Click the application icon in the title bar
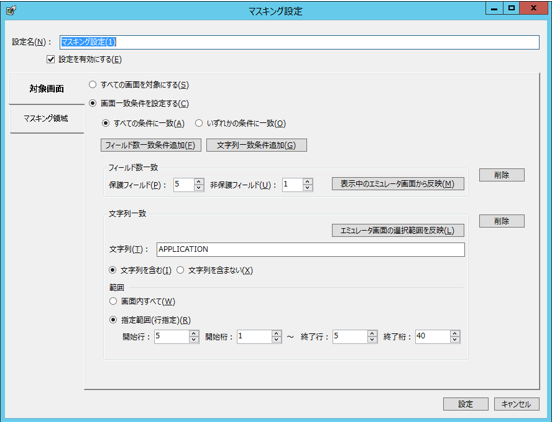 coord(11,11)
